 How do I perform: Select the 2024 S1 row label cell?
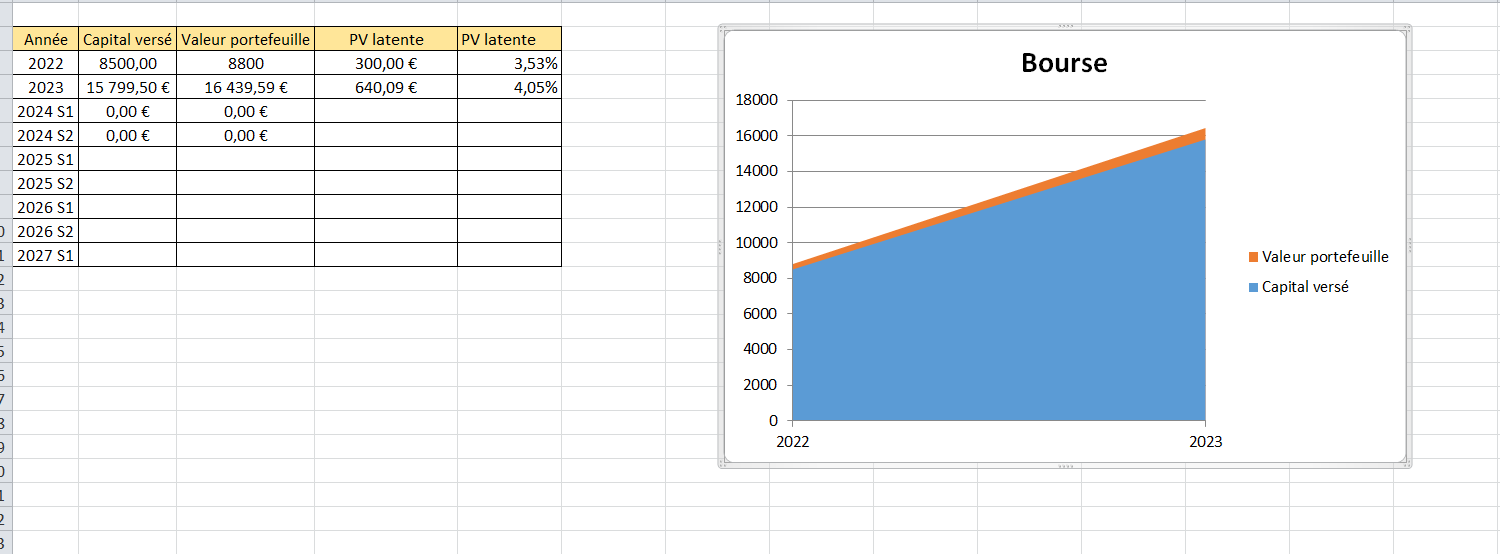[x=46, y=111]
